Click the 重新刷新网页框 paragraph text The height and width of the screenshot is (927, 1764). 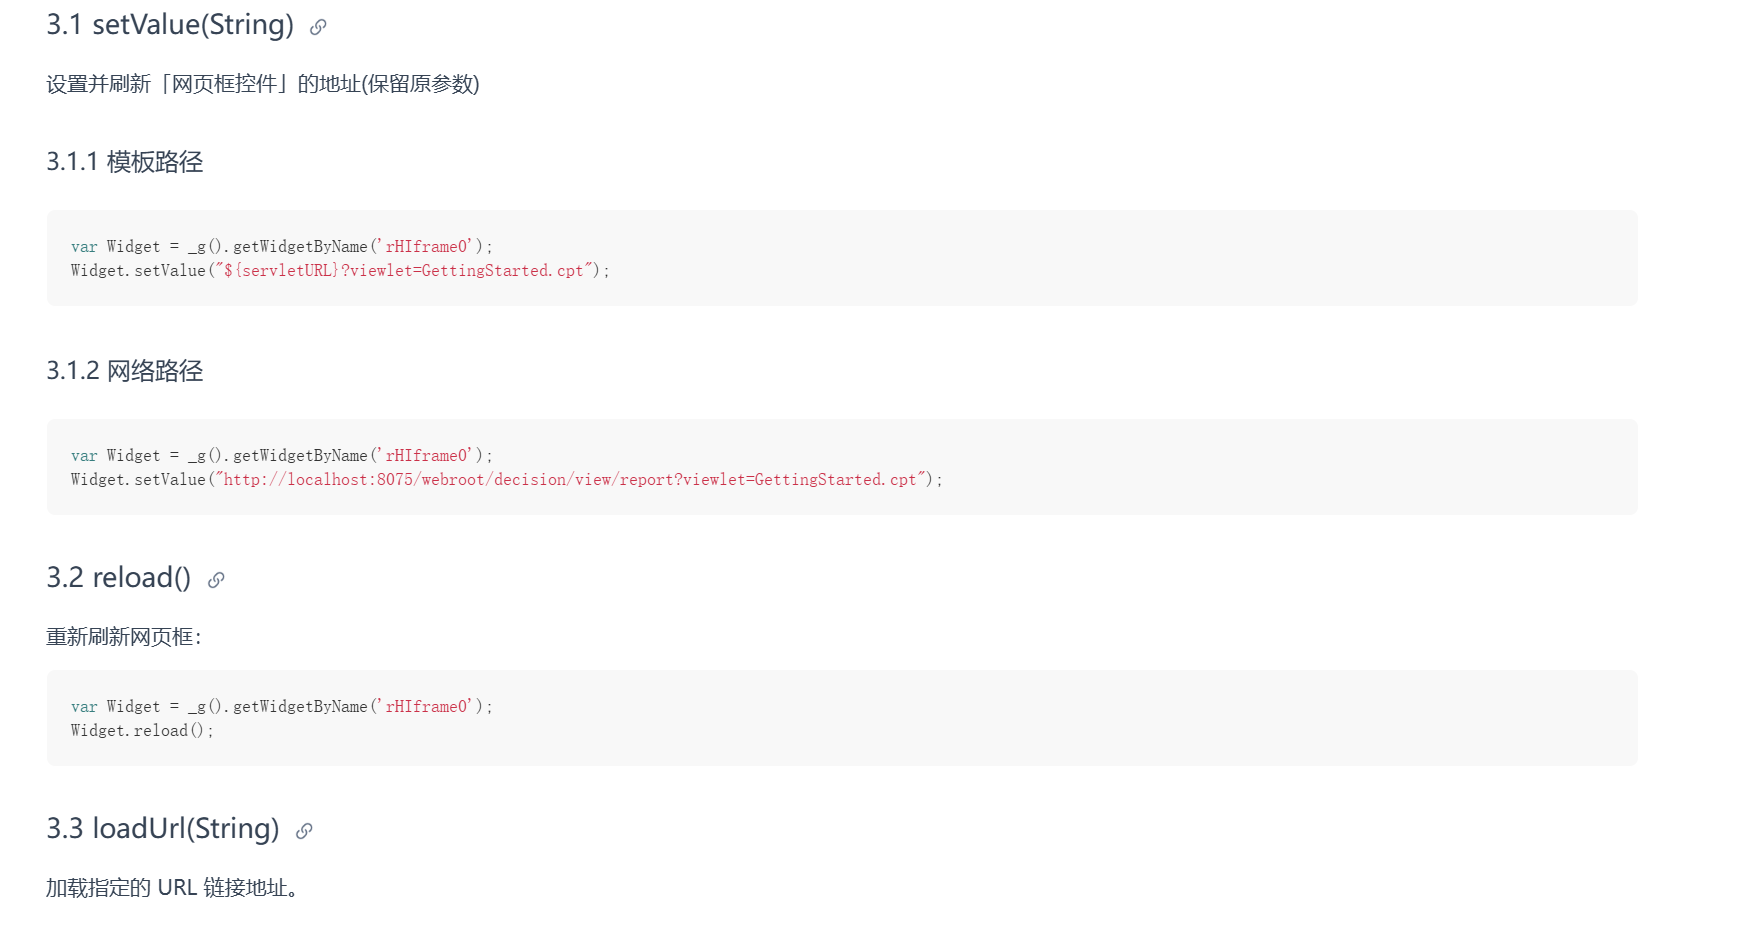tap(124, 637)
